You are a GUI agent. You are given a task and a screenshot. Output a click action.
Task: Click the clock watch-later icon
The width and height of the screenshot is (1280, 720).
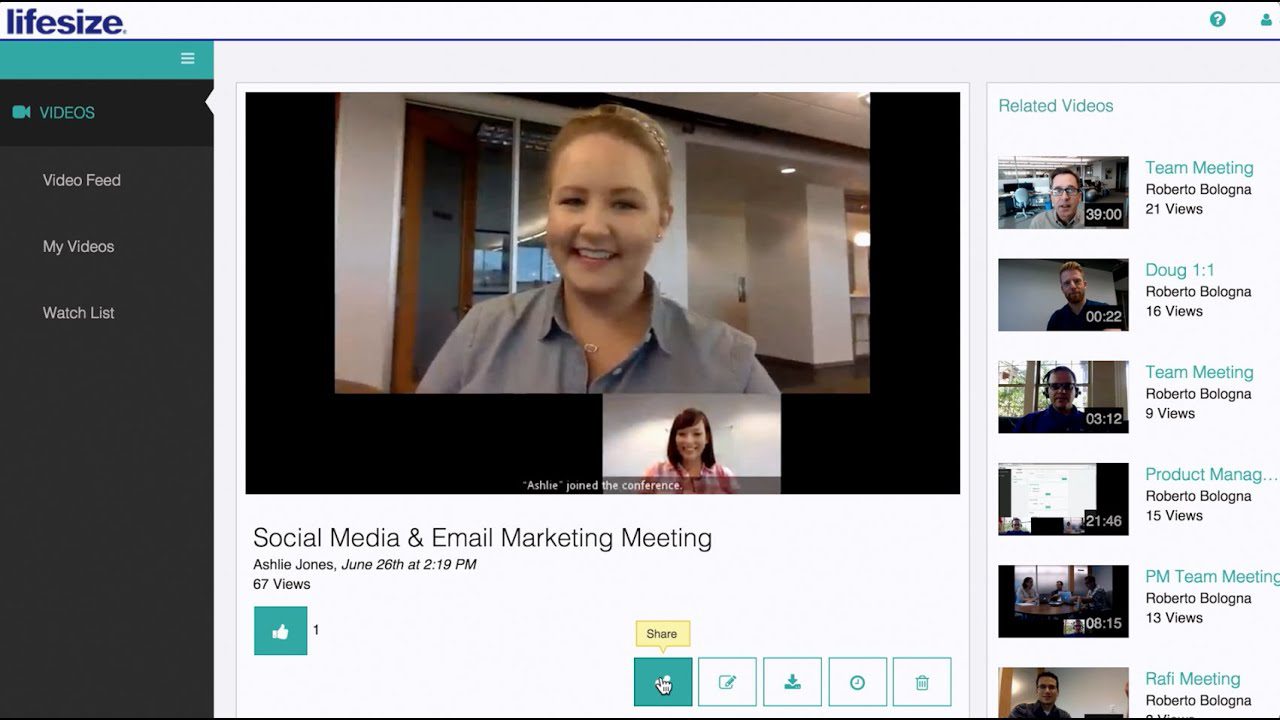click(857, 682)
